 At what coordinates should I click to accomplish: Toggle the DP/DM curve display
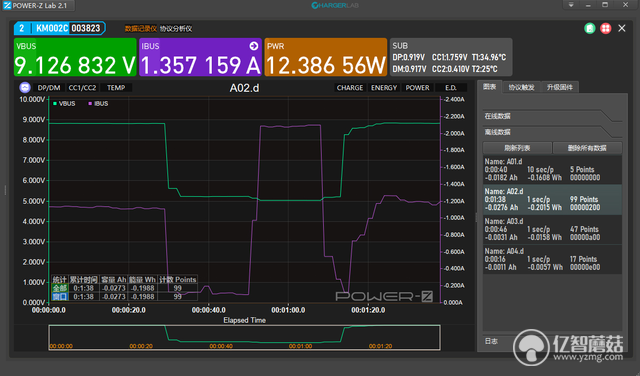point(49,88)
